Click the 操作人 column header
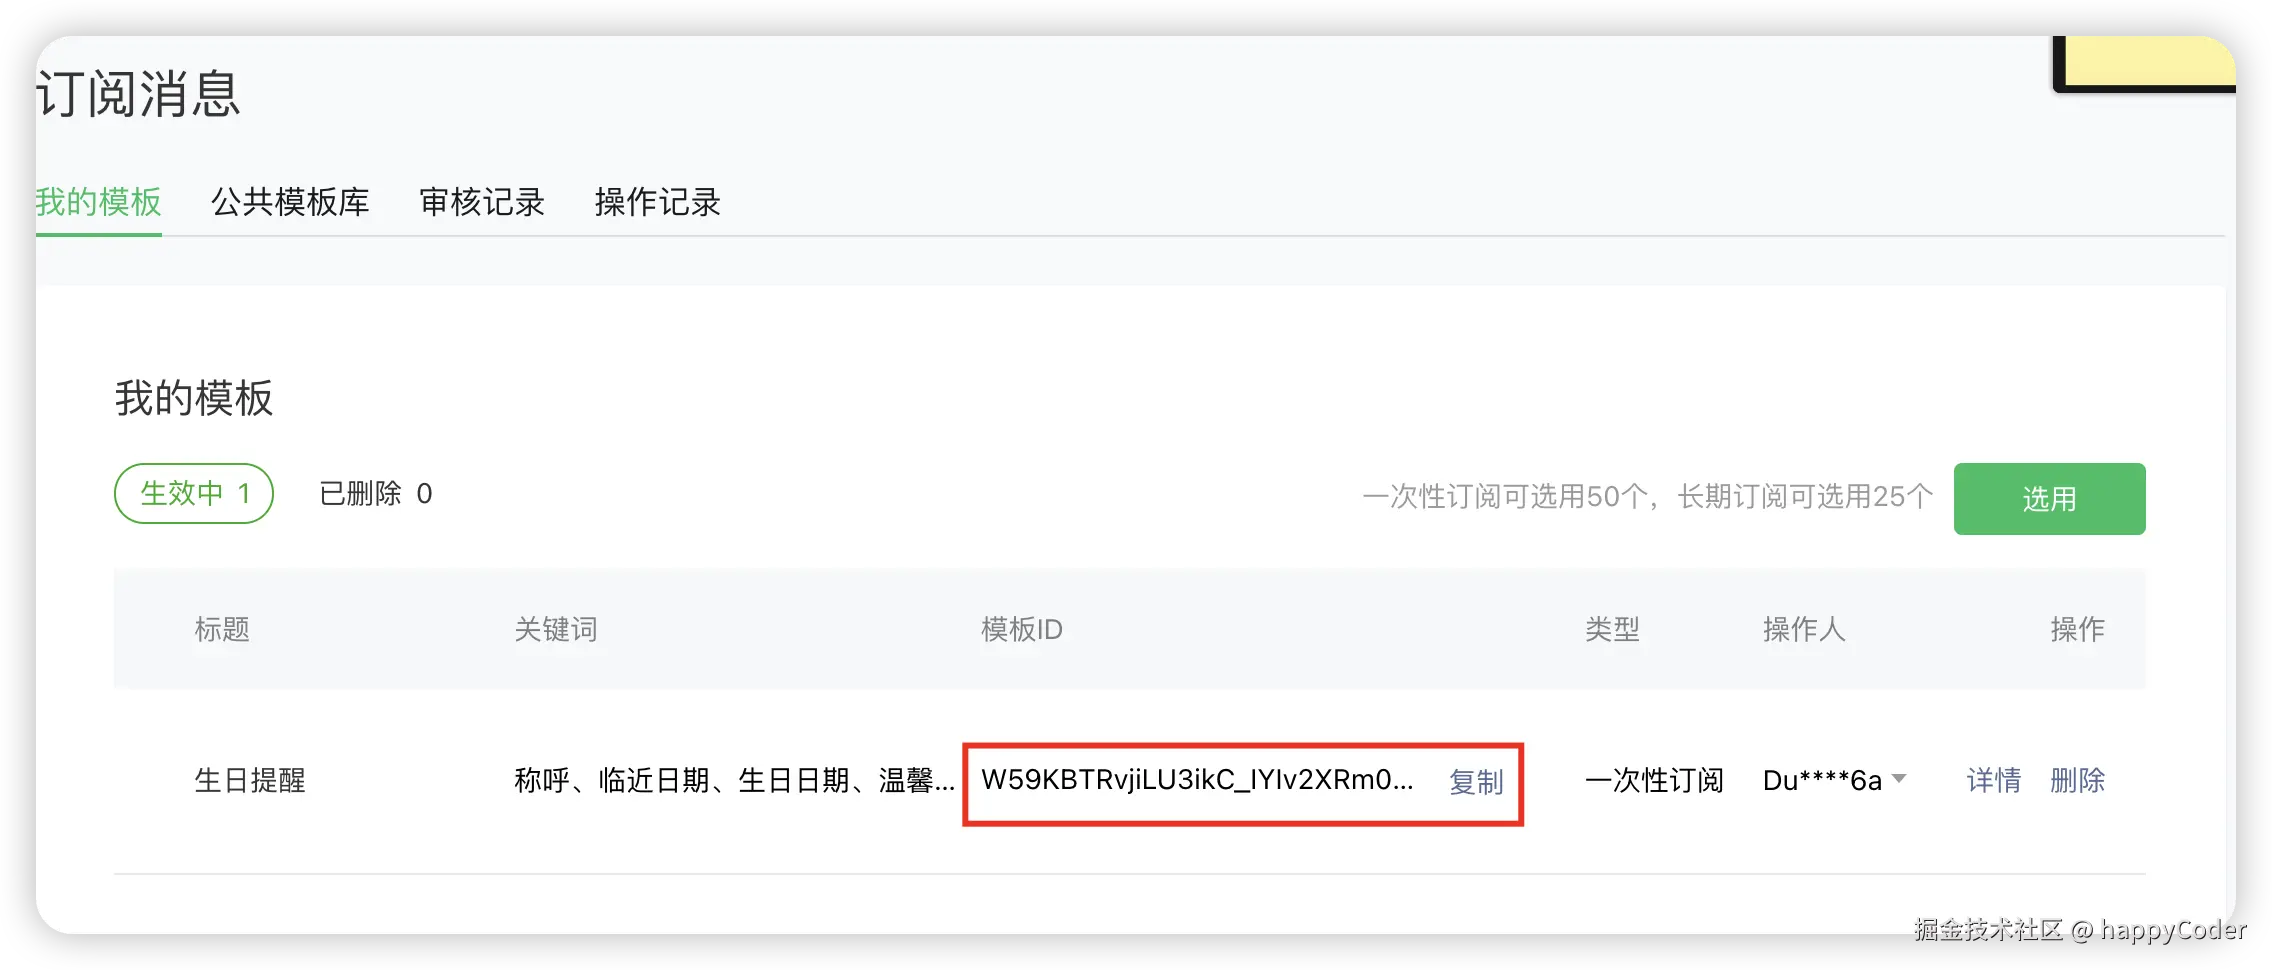The width and height of the screenshot is (2272, 970). click(x=1804, y=629)
